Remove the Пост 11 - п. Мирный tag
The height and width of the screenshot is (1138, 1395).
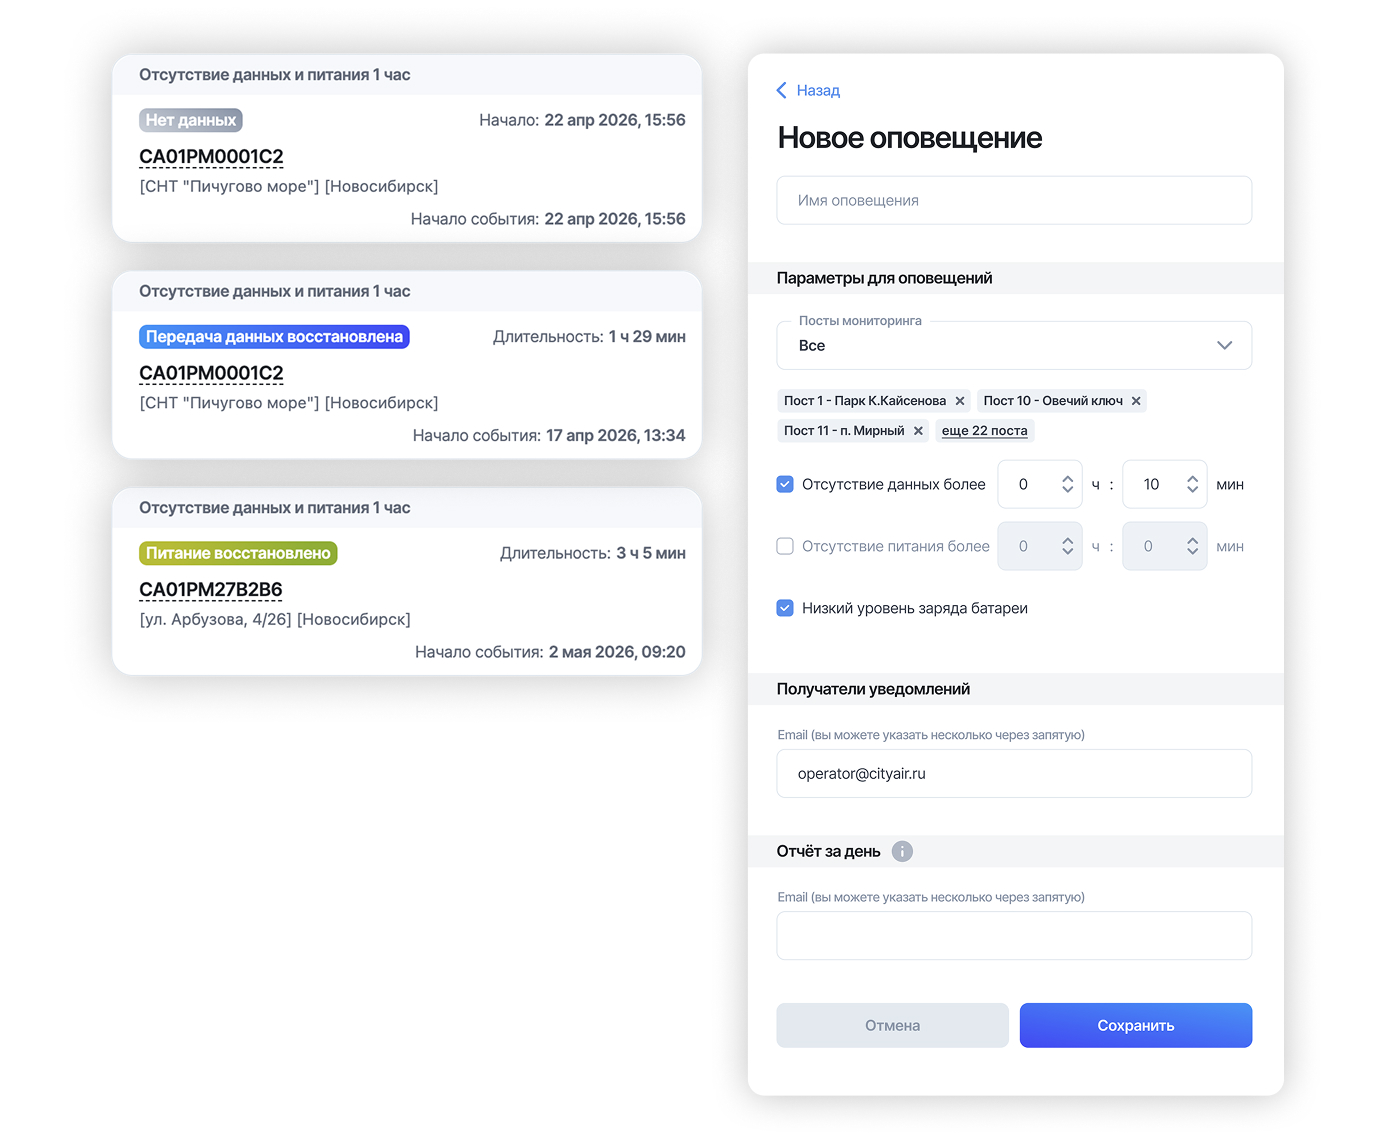point(918,431)
